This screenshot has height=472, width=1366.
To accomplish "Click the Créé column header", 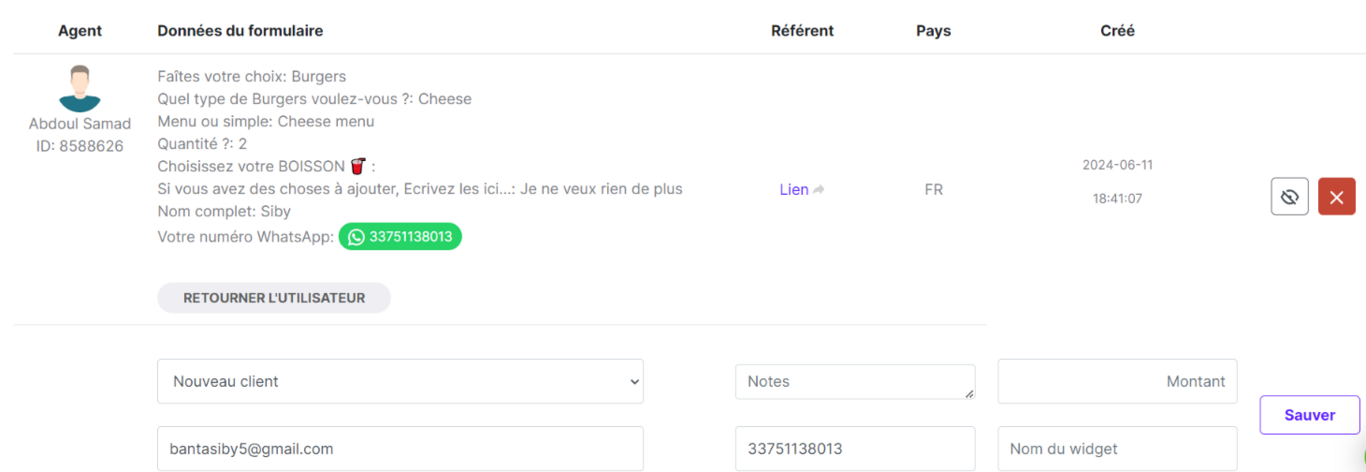I will click(x=1117, y=31).
